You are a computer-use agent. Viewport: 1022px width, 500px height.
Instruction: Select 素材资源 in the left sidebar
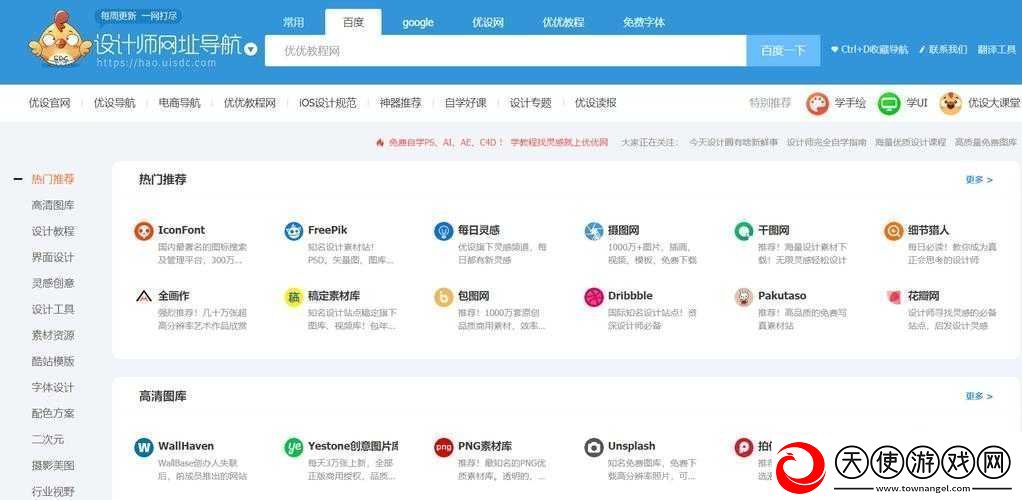[x=53, y=336]
